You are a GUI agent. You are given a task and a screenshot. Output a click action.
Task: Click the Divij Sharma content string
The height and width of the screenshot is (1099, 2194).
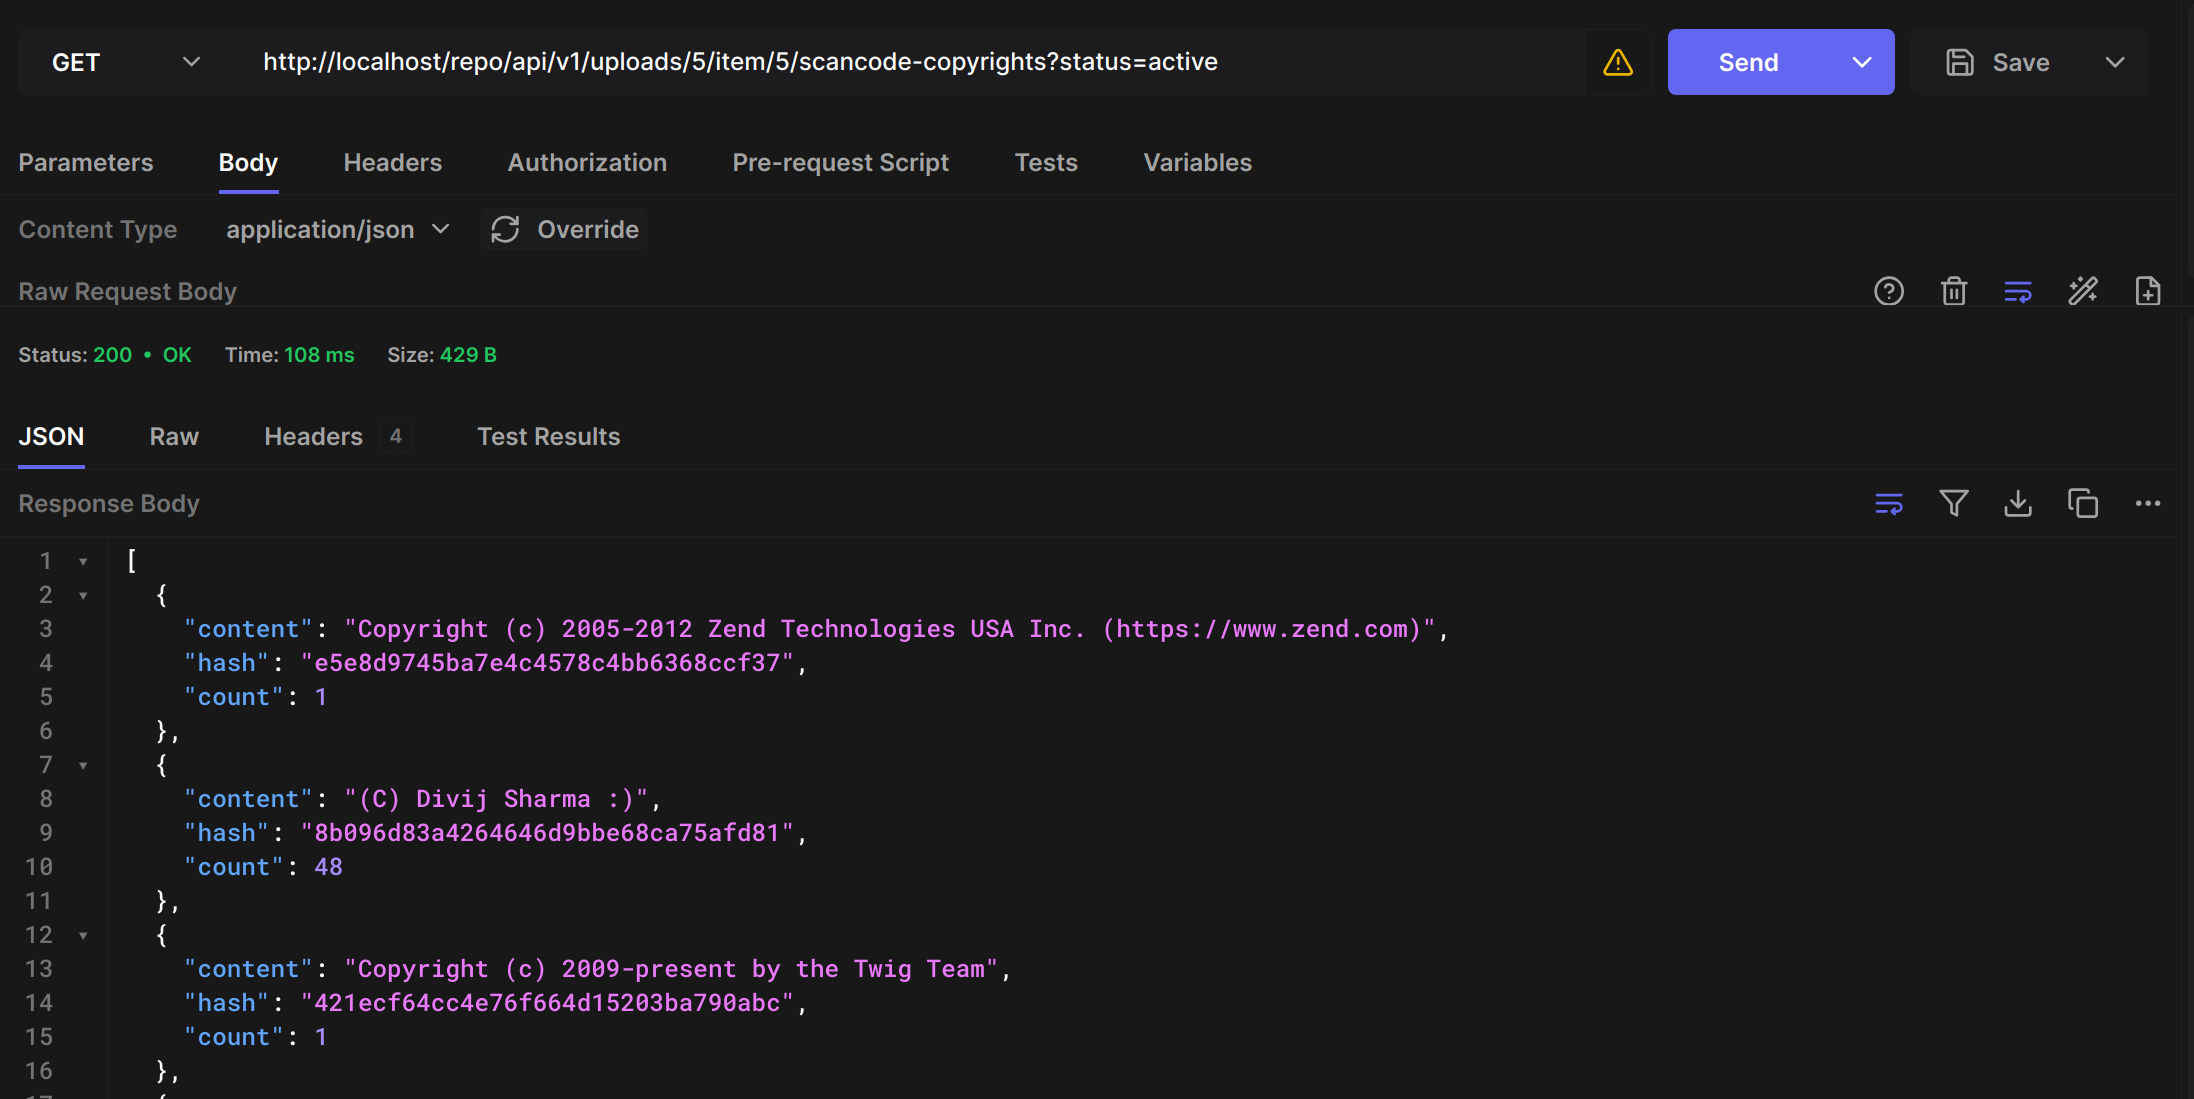tap(496, 799)
